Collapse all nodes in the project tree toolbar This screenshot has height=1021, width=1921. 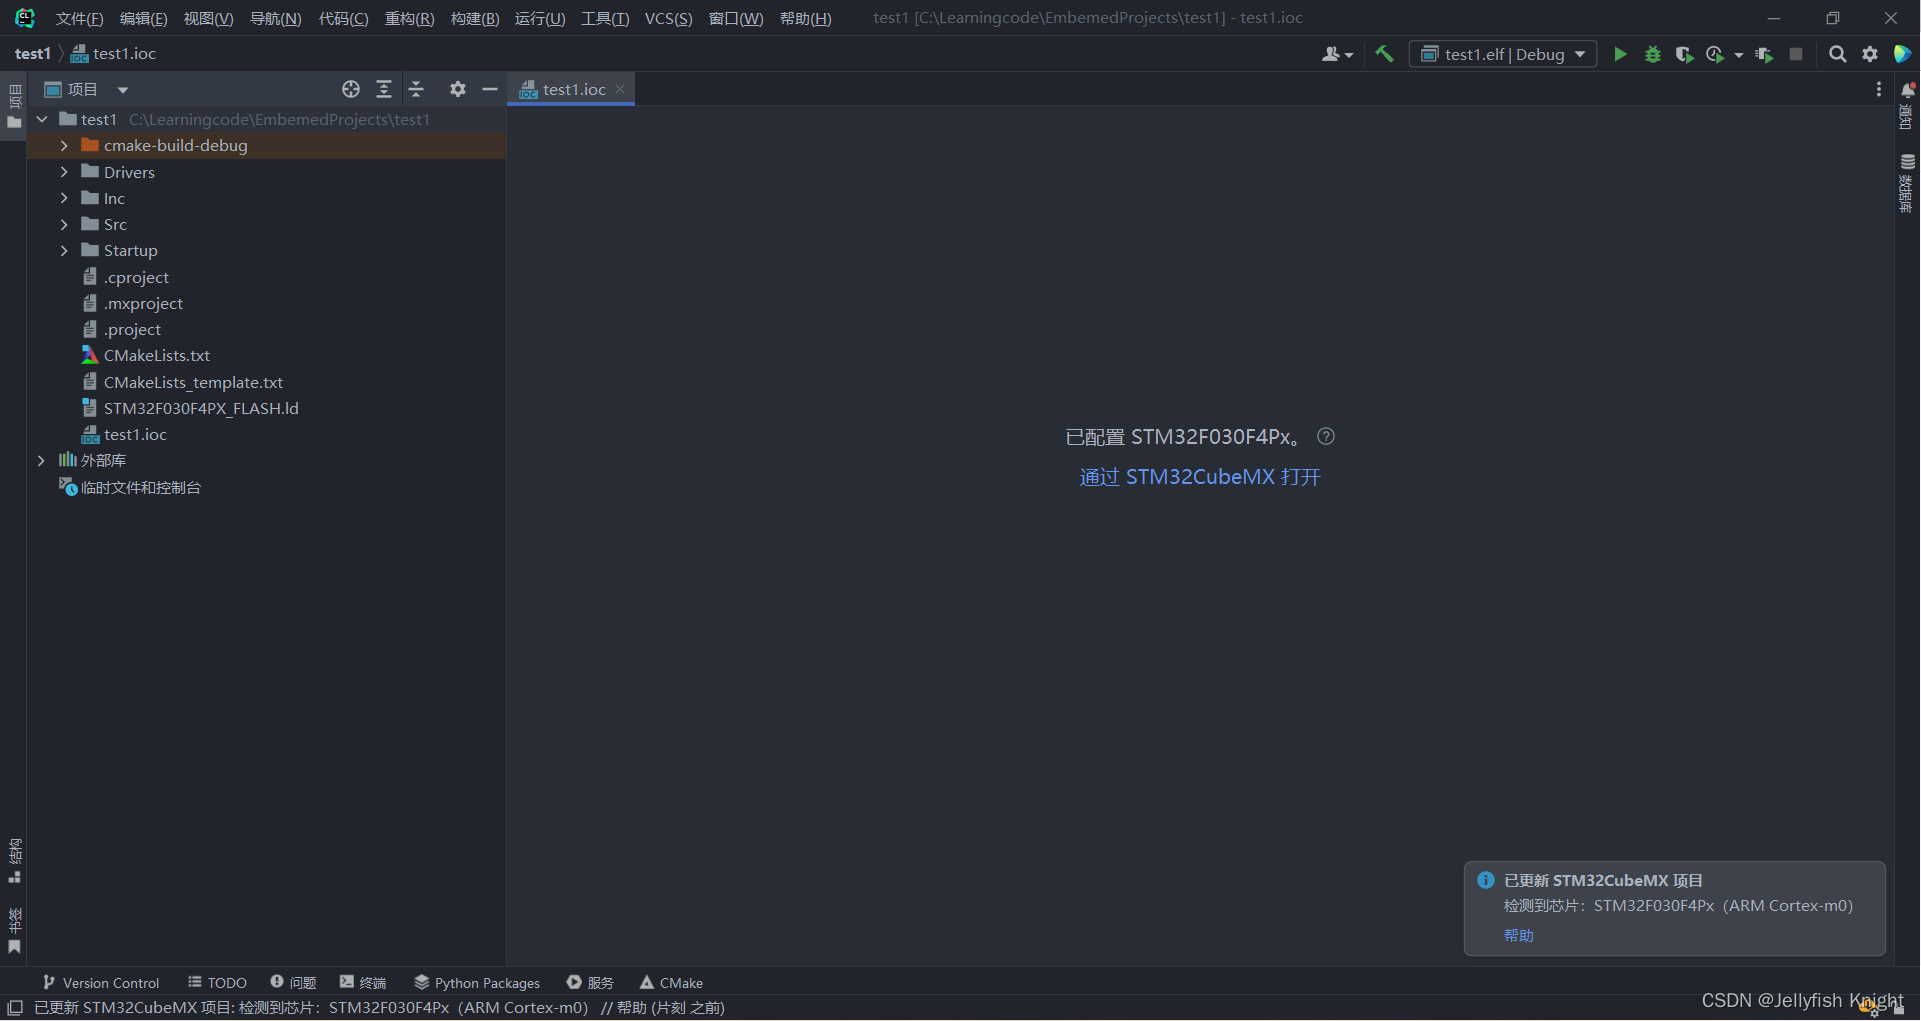[x=417, y=89]
